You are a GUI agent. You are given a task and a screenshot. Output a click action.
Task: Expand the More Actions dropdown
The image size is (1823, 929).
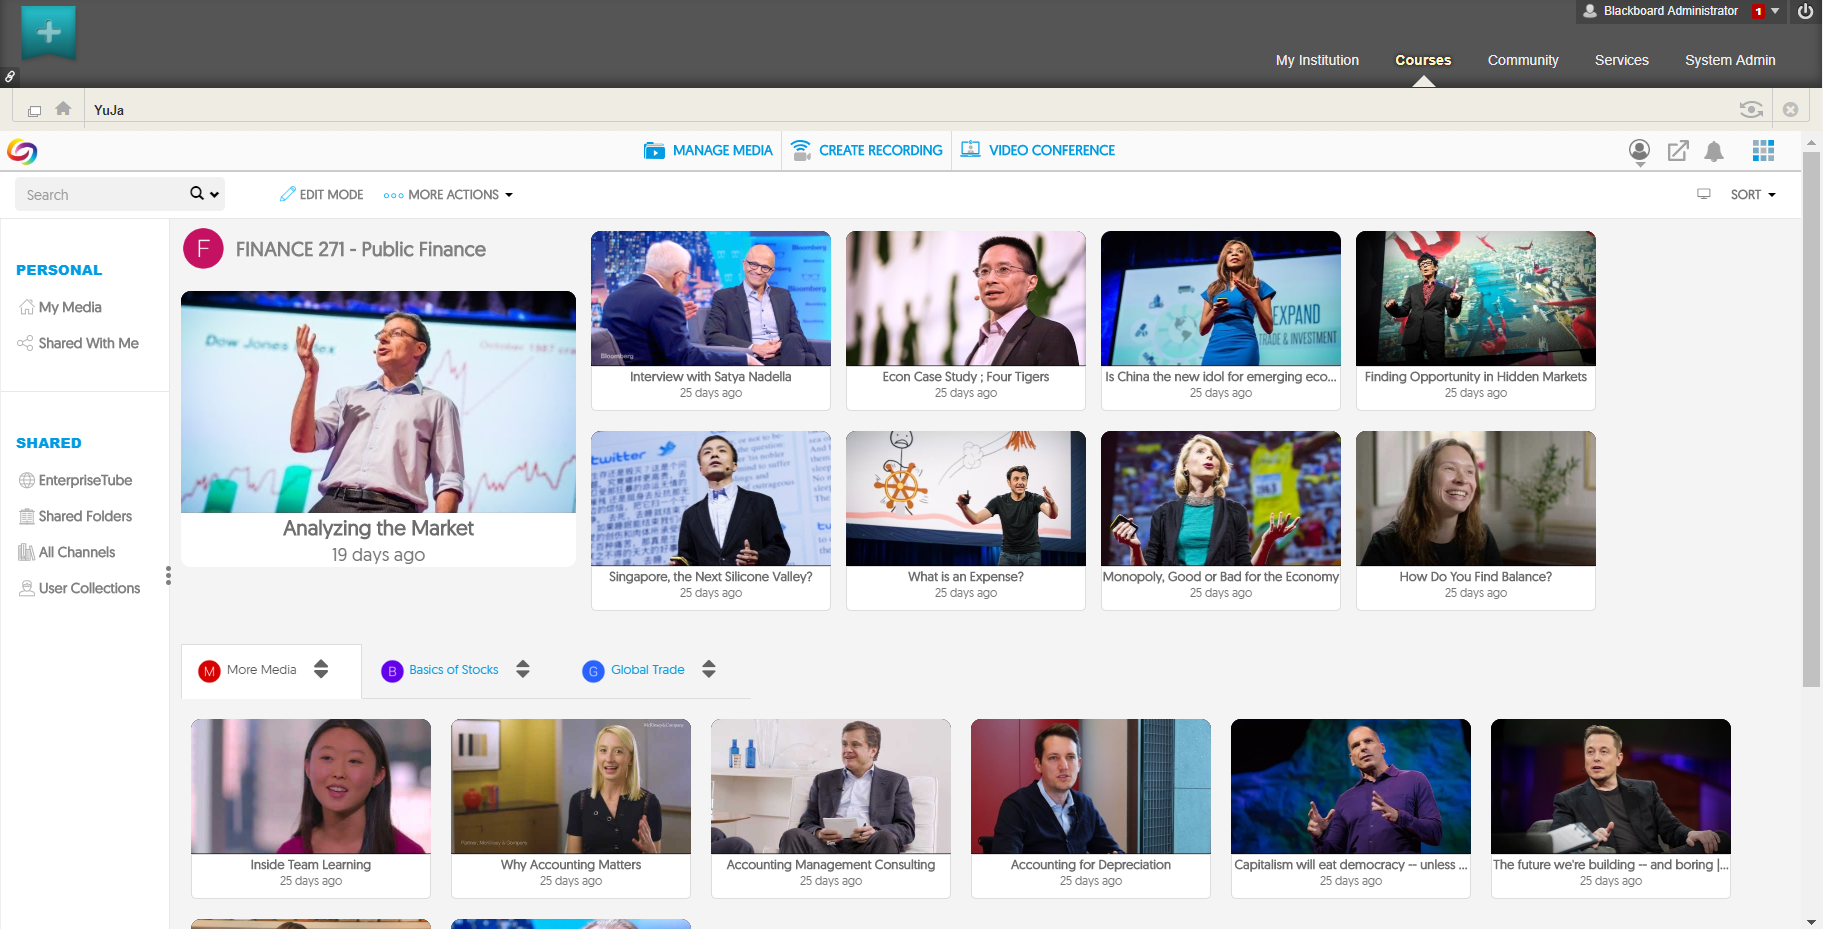pos(448,195)
